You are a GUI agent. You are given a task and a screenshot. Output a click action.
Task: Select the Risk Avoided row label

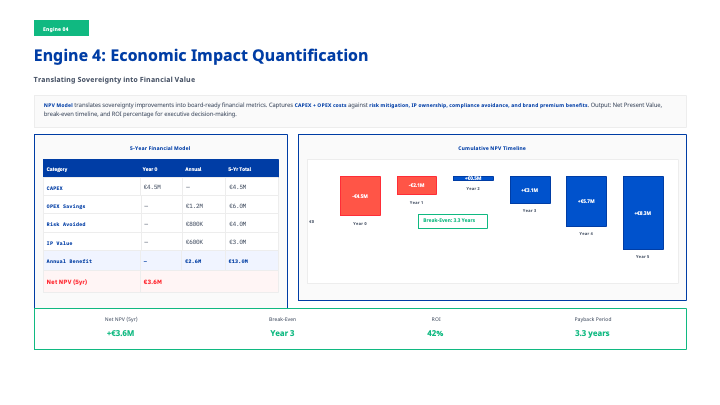point(64,223)
